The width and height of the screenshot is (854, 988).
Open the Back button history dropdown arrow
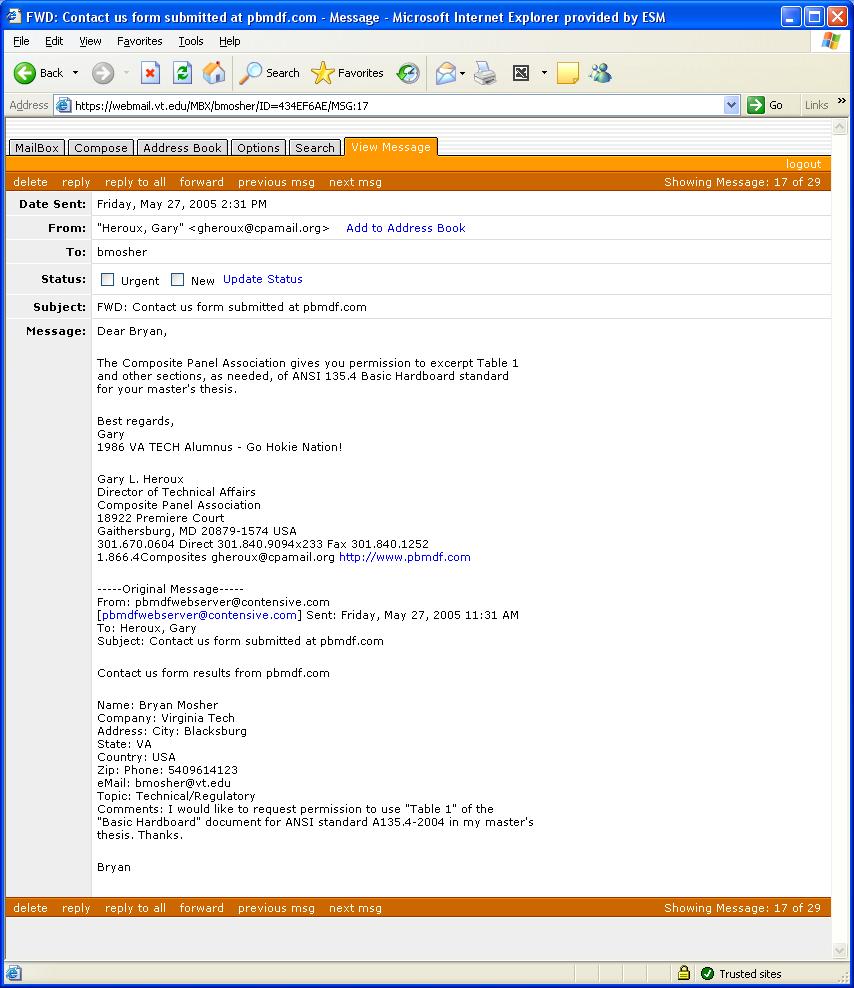pos(76,73)
